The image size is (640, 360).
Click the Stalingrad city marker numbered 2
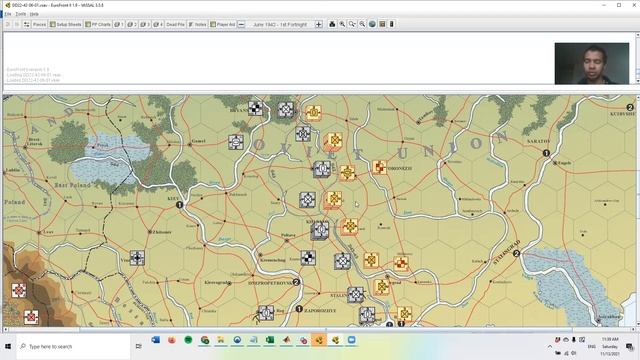tap(516, 253)
